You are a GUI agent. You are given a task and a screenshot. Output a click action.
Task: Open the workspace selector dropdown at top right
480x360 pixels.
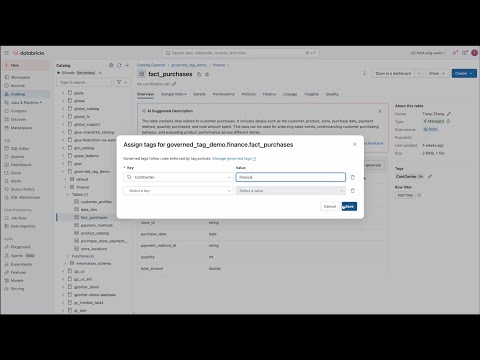click(x=428, y=53)
